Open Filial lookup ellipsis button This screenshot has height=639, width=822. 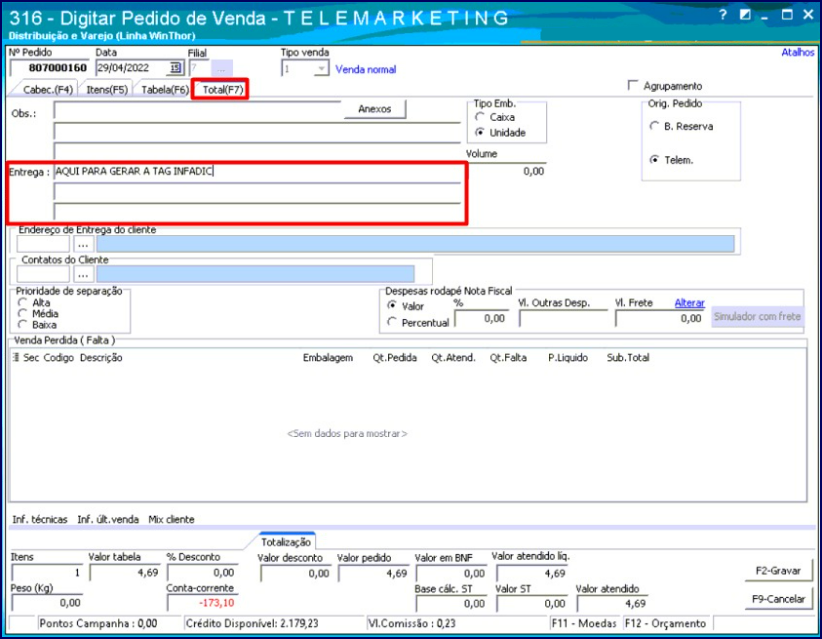tap(221, 69)
